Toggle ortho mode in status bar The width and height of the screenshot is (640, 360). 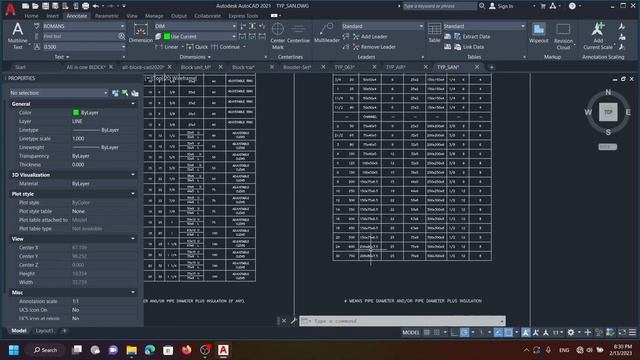click(x=454, y=333)
